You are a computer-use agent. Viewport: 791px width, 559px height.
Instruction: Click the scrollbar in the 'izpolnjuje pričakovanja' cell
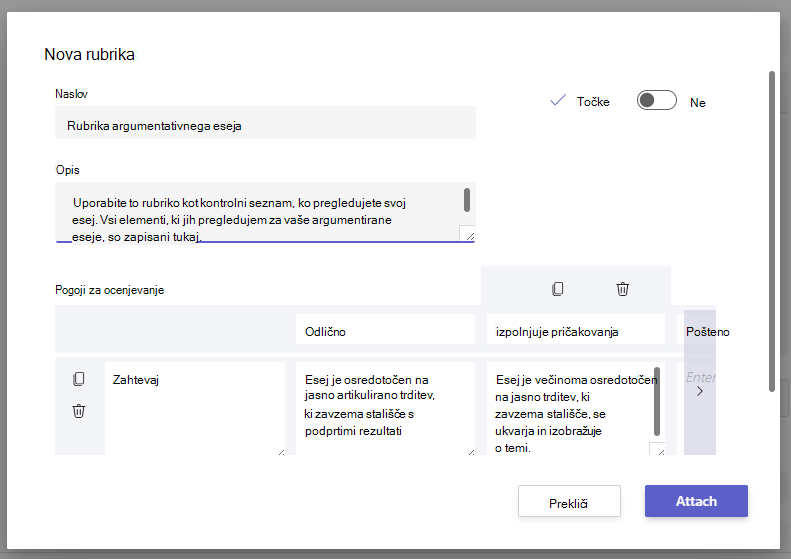point(657,402)
